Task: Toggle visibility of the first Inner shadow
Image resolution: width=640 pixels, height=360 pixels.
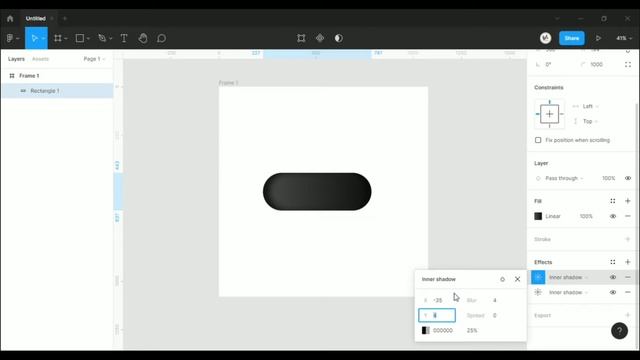Action: pyautogui.click(x=613, y=277)
